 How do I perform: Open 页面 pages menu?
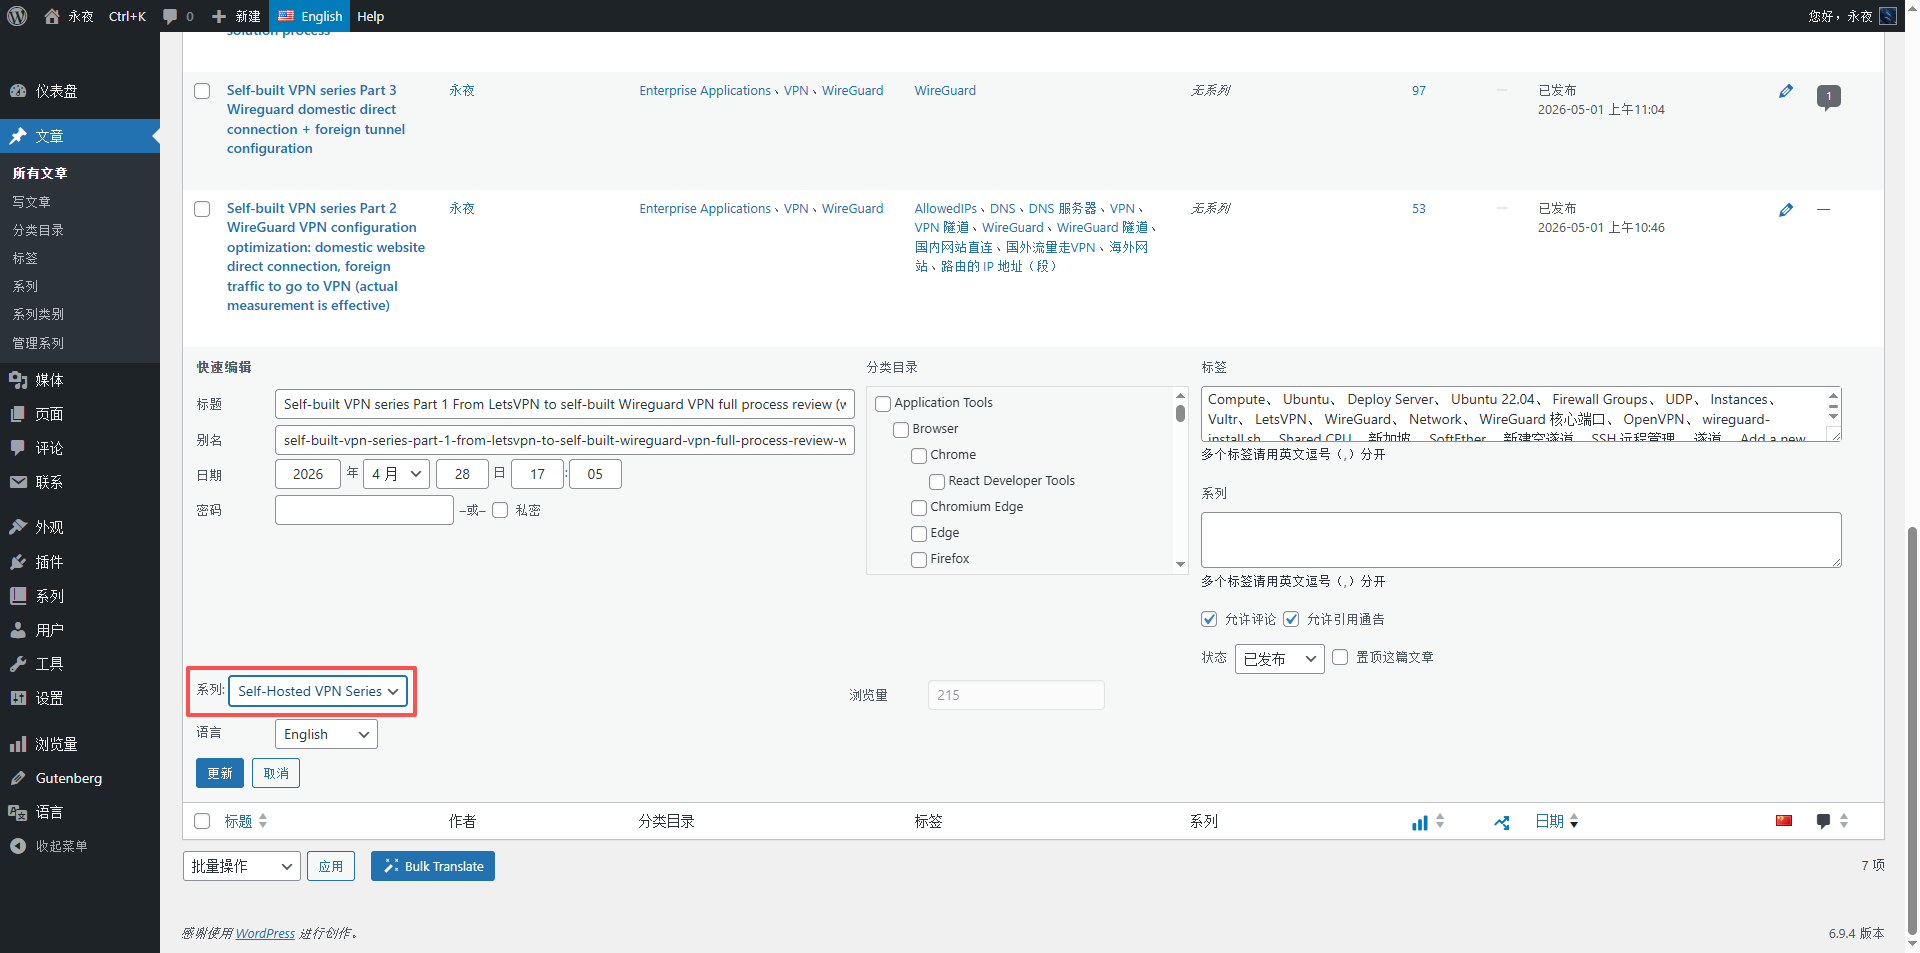pyautogui.click(x=80, y=414)
